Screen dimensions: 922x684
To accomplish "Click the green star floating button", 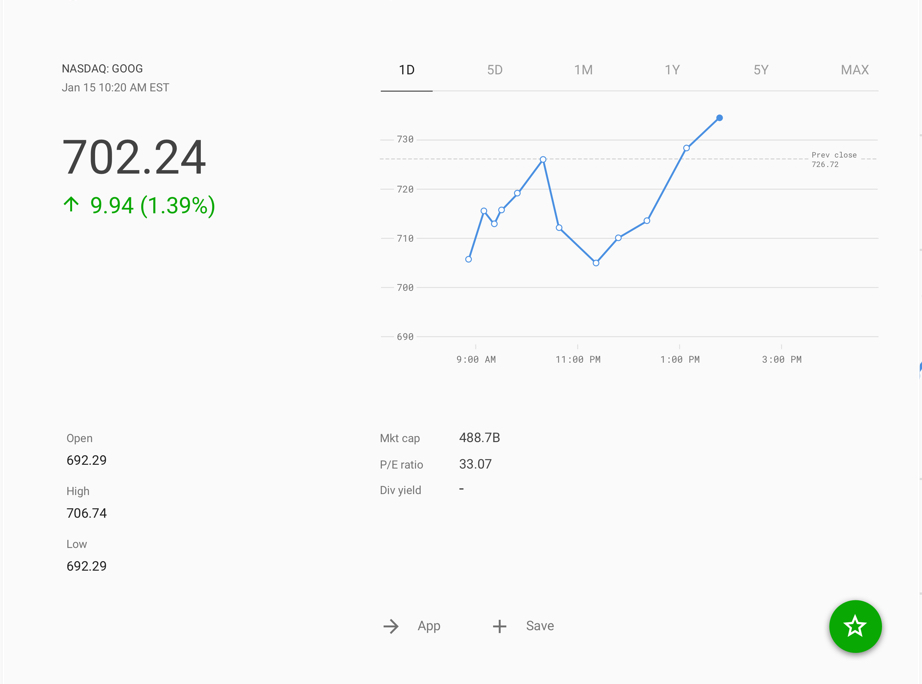I will (855, 626).
